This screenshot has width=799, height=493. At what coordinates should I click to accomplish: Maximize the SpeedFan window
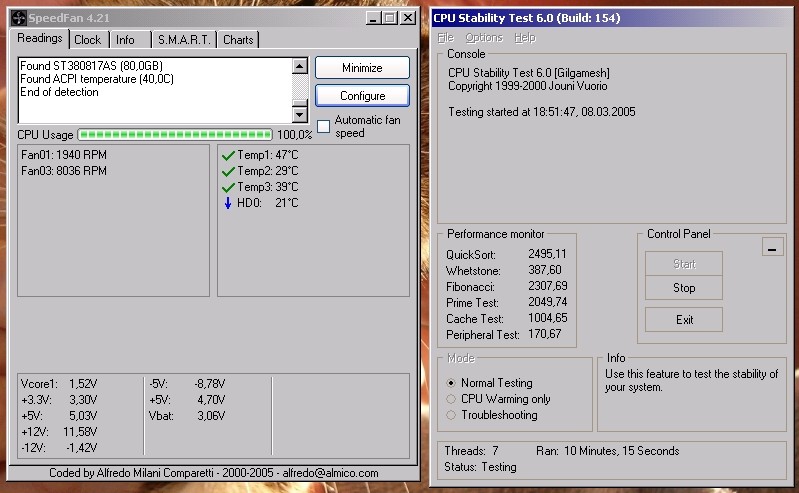(390, 18)
